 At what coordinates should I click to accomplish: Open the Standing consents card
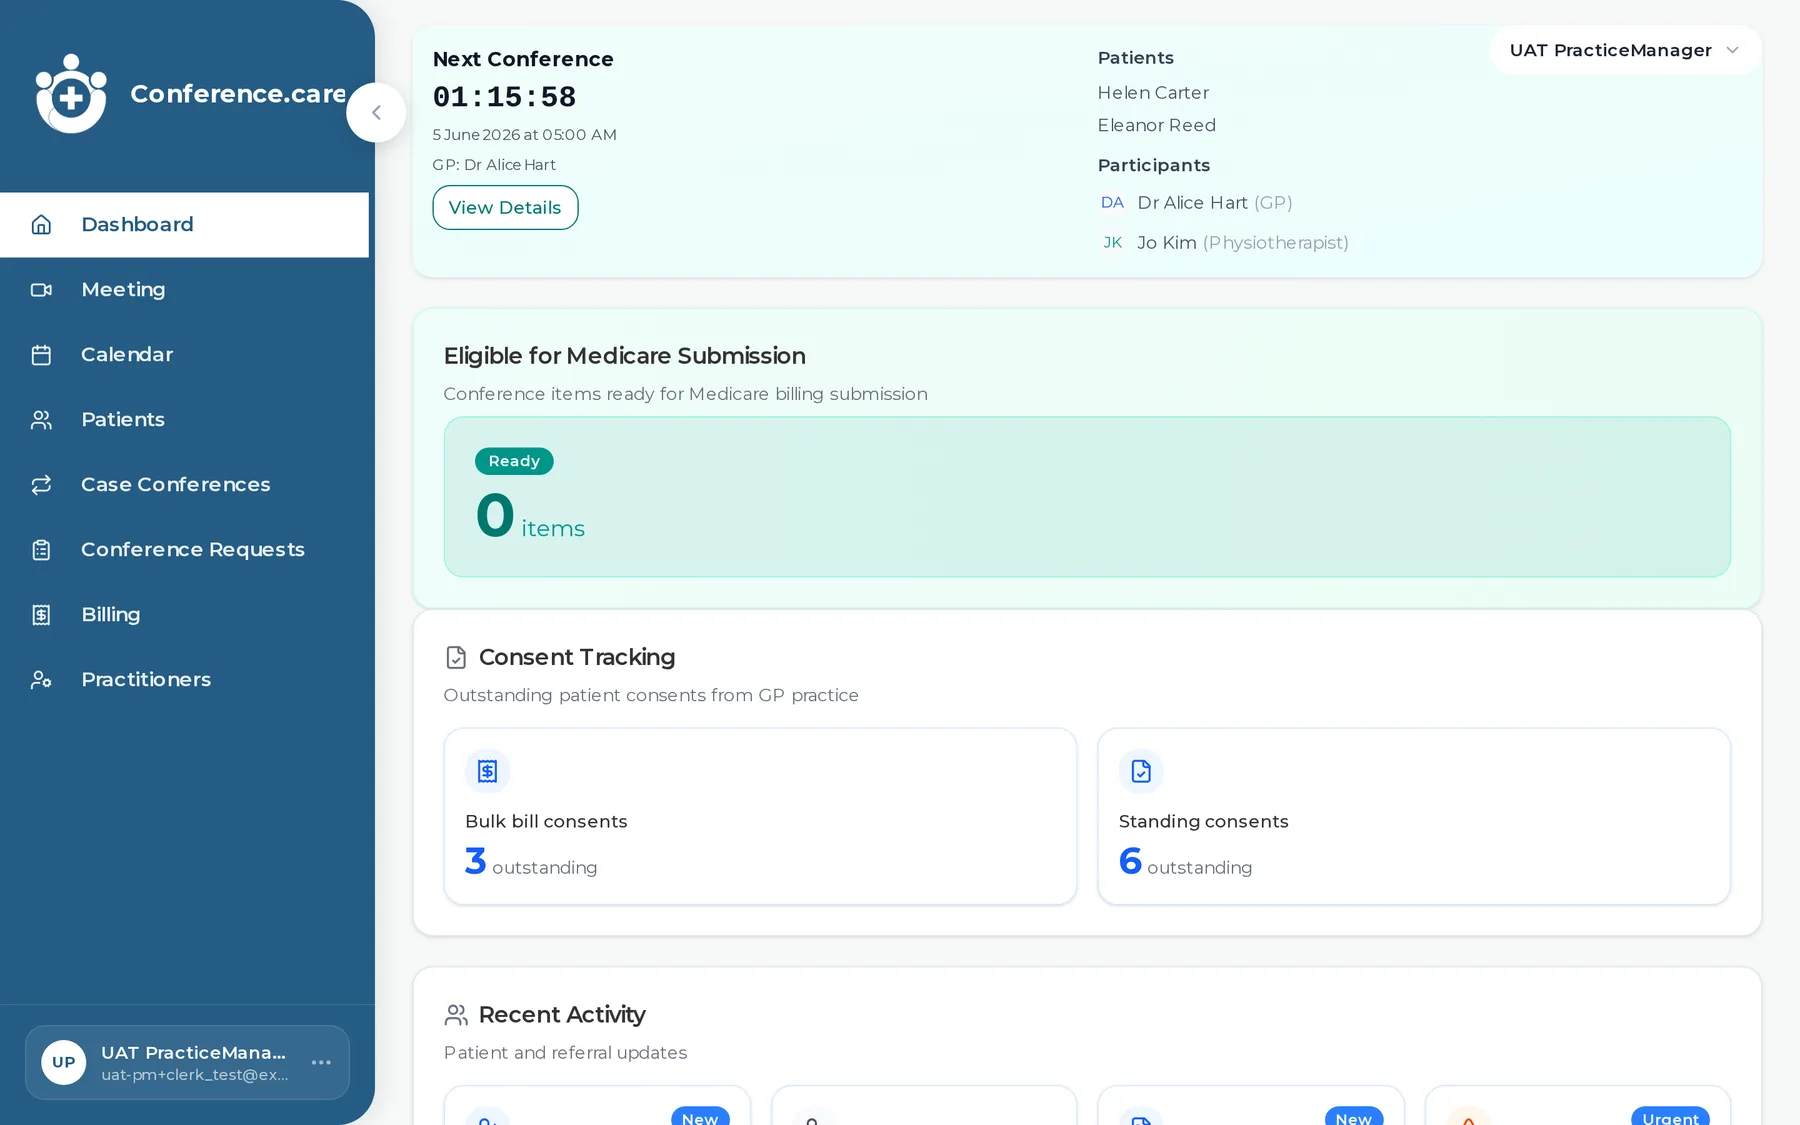(x=1414, y=817)
